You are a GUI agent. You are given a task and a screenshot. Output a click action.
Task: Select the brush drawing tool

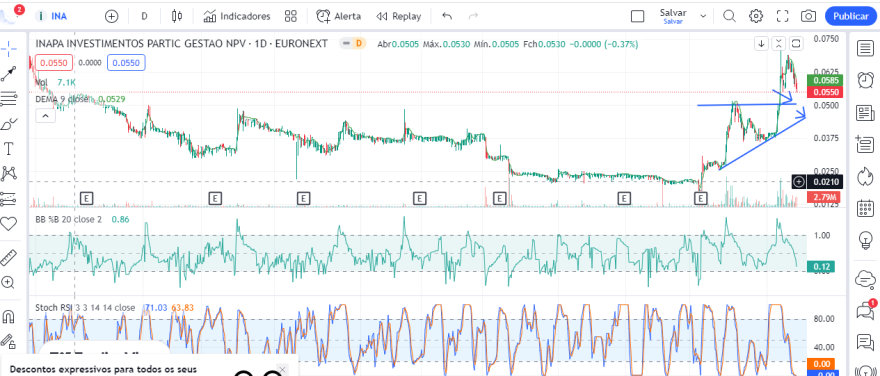[8, 124]
